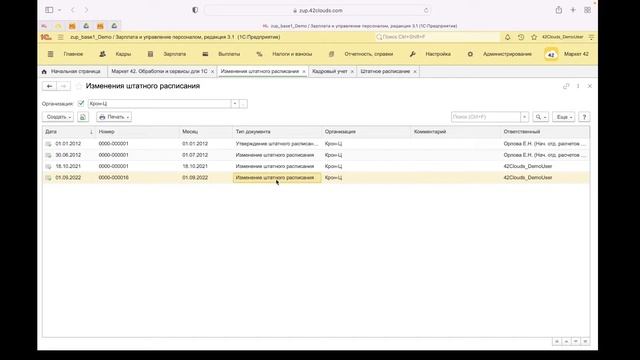Select the row dated 01.01.2012
This screenshot has width=640, height=360.
pyautogui.click(x=316, y=144)
